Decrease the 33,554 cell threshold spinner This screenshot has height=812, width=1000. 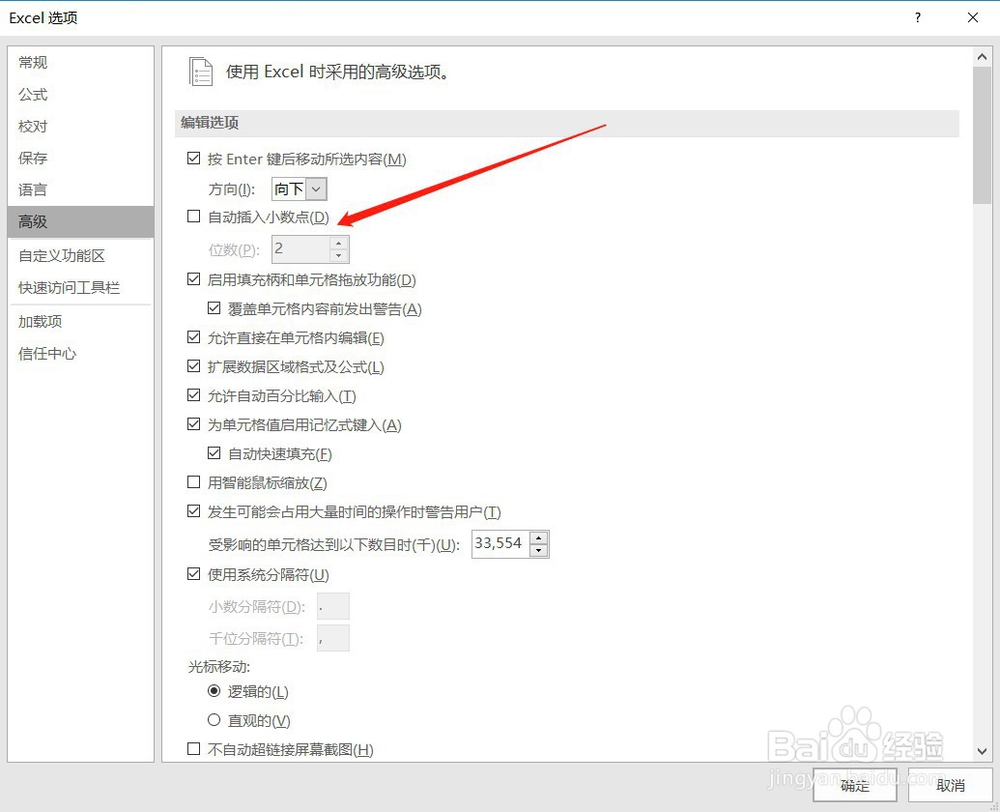pyautogui.click(x=539, y=550)
